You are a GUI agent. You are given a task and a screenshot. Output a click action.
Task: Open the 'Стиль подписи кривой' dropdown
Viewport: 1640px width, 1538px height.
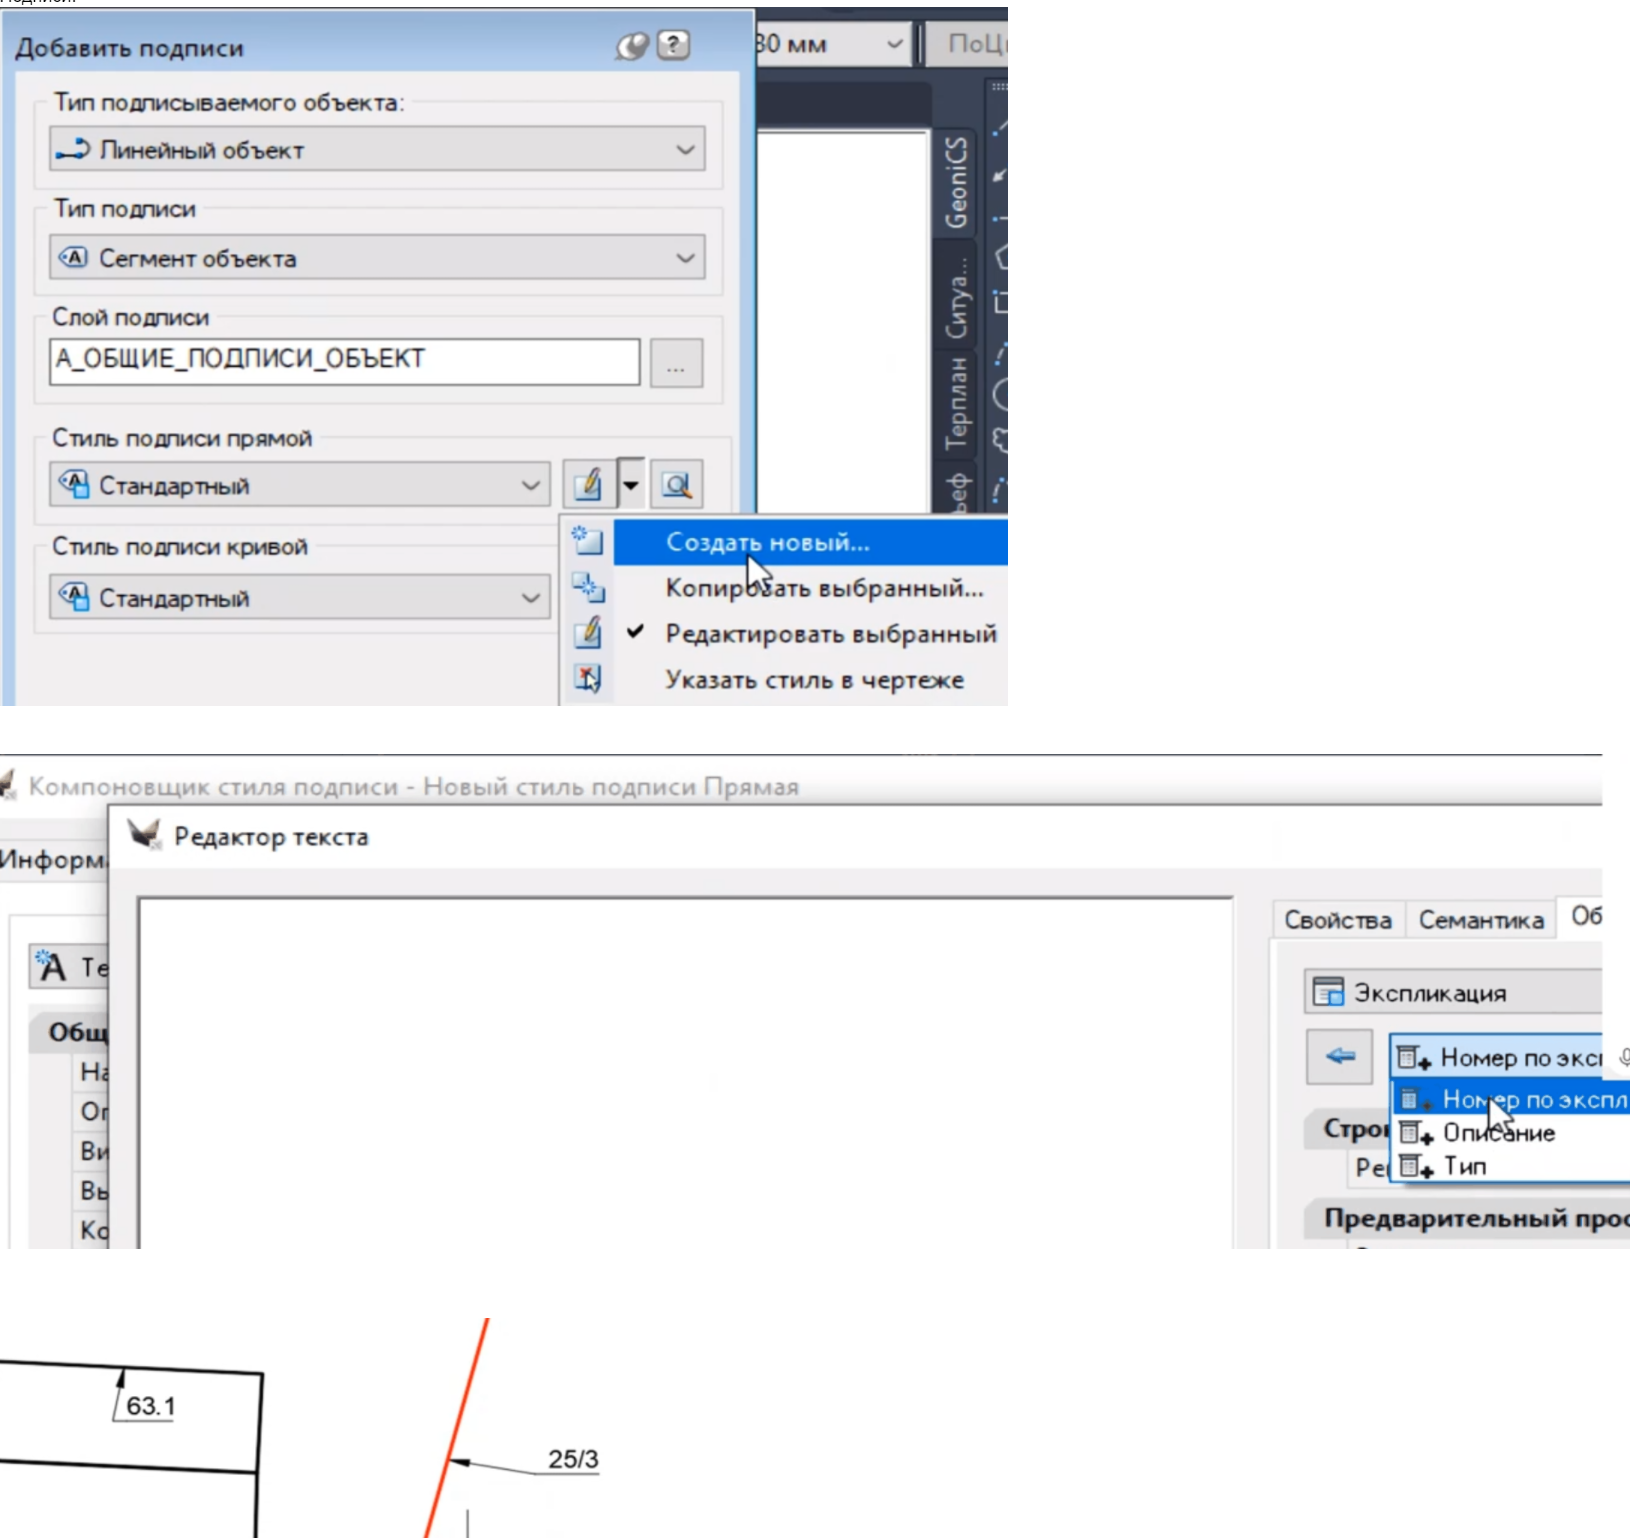299,598
